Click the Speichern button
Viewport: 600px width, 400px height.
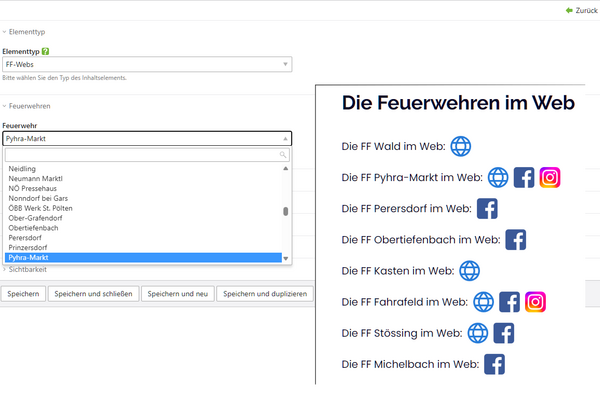point(23,294)
